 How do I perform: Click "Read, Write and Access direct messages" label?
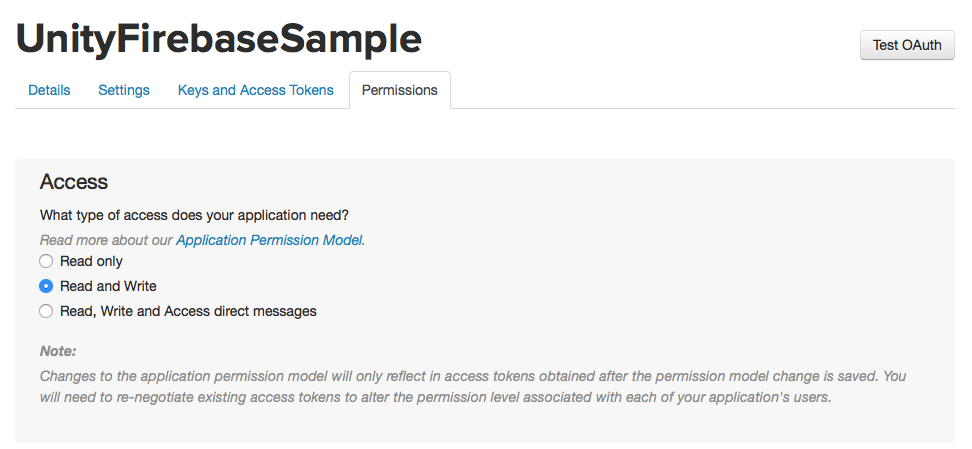coord(188,311)
